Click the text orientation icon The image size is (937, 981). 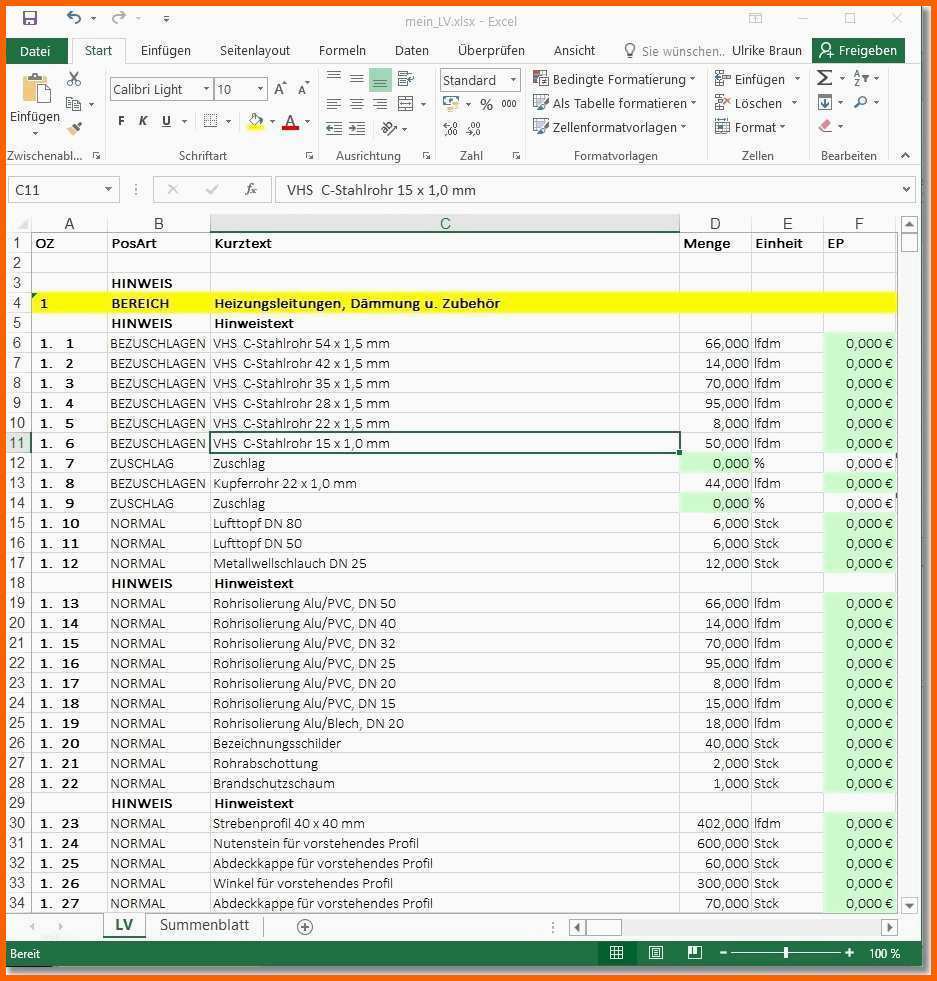point(389,129)
